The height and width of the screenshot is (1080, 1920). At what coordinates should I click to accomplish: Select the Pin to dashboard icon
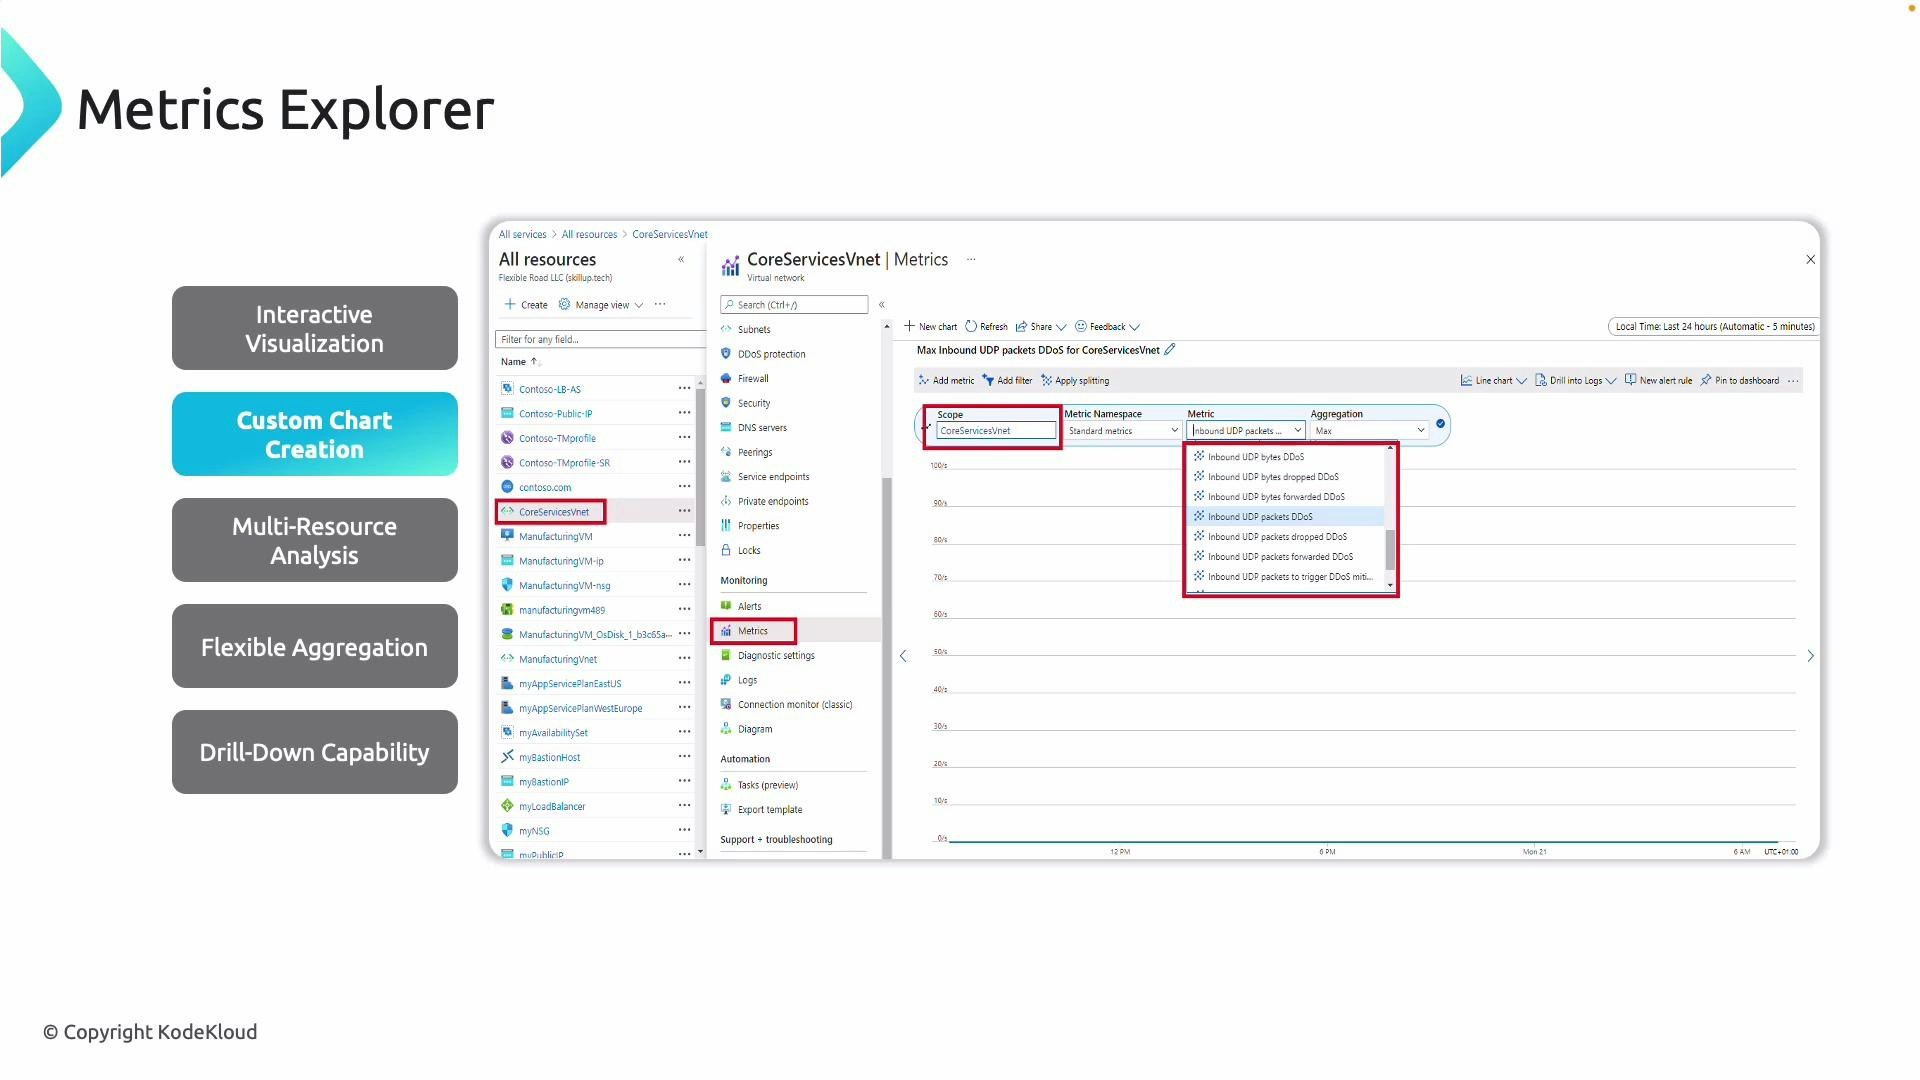[x=1705, y=380]
